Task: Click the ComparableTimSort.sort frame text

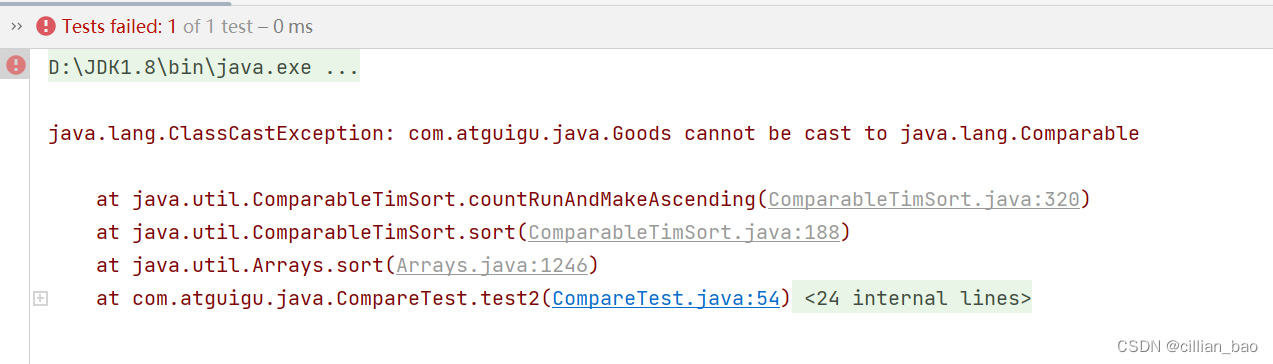Action: [x=324, y=232]
